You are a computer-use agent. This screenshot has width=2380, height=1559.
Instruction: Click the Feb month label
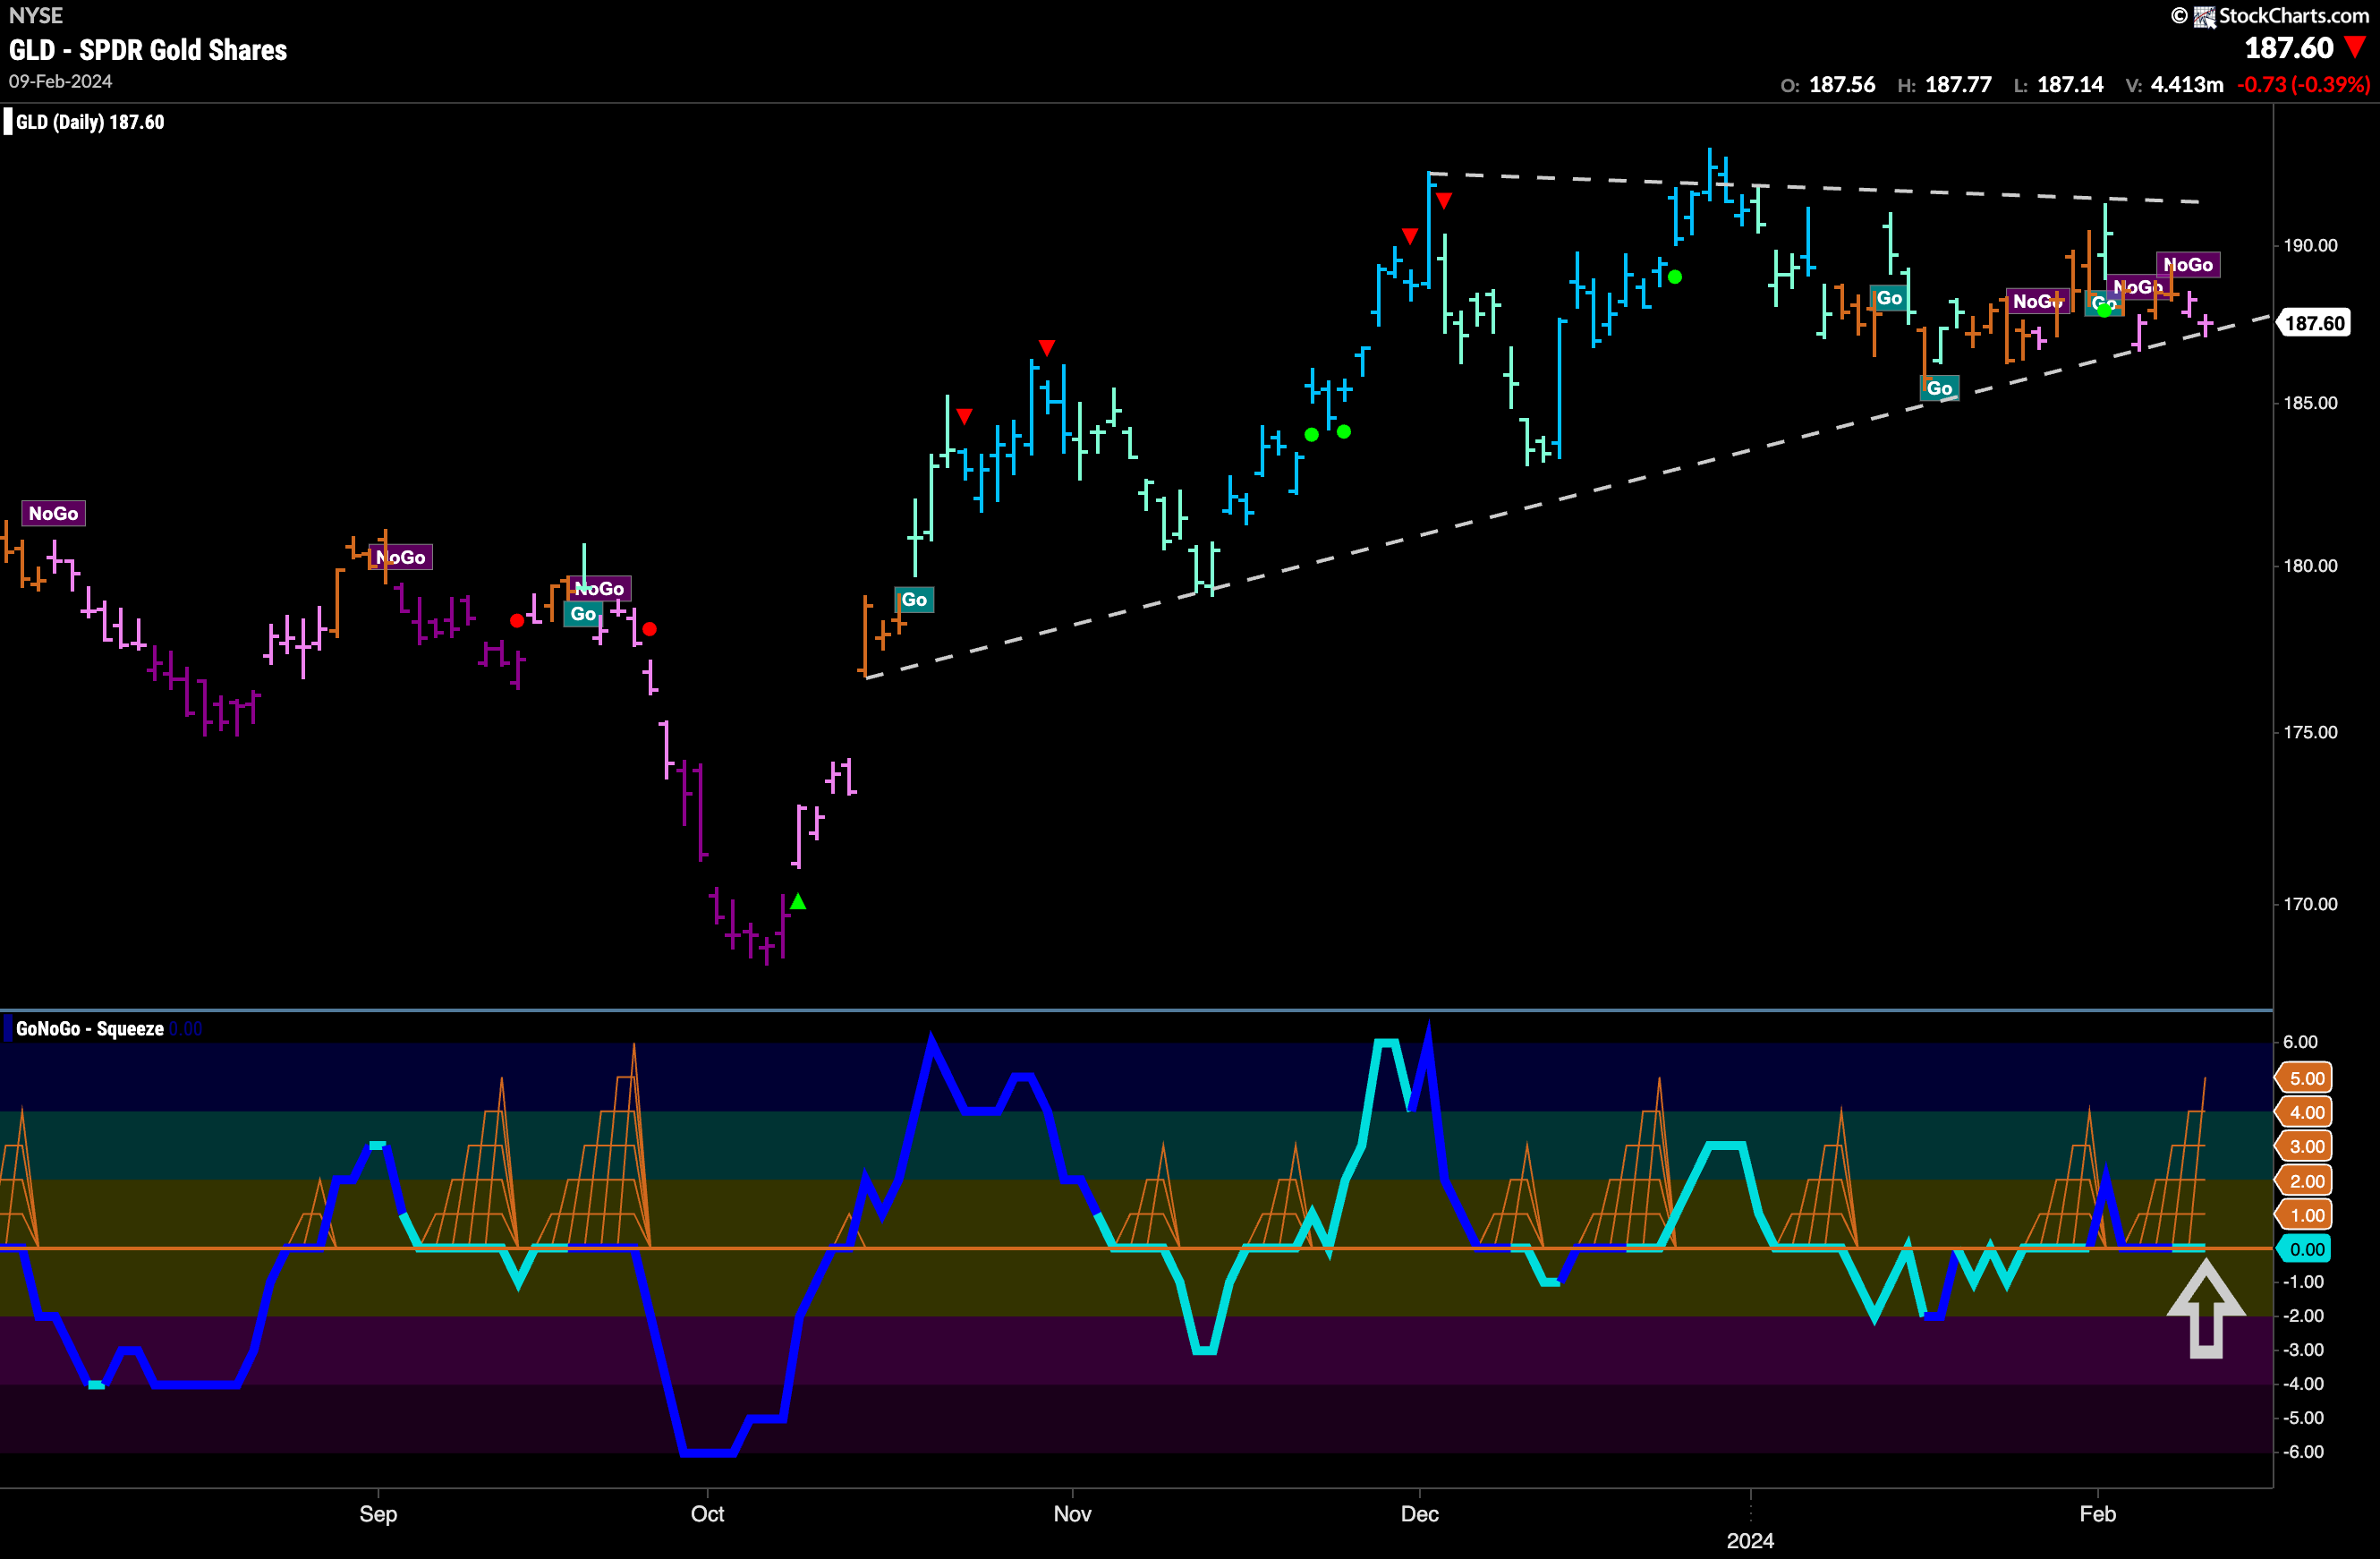2097,1513
